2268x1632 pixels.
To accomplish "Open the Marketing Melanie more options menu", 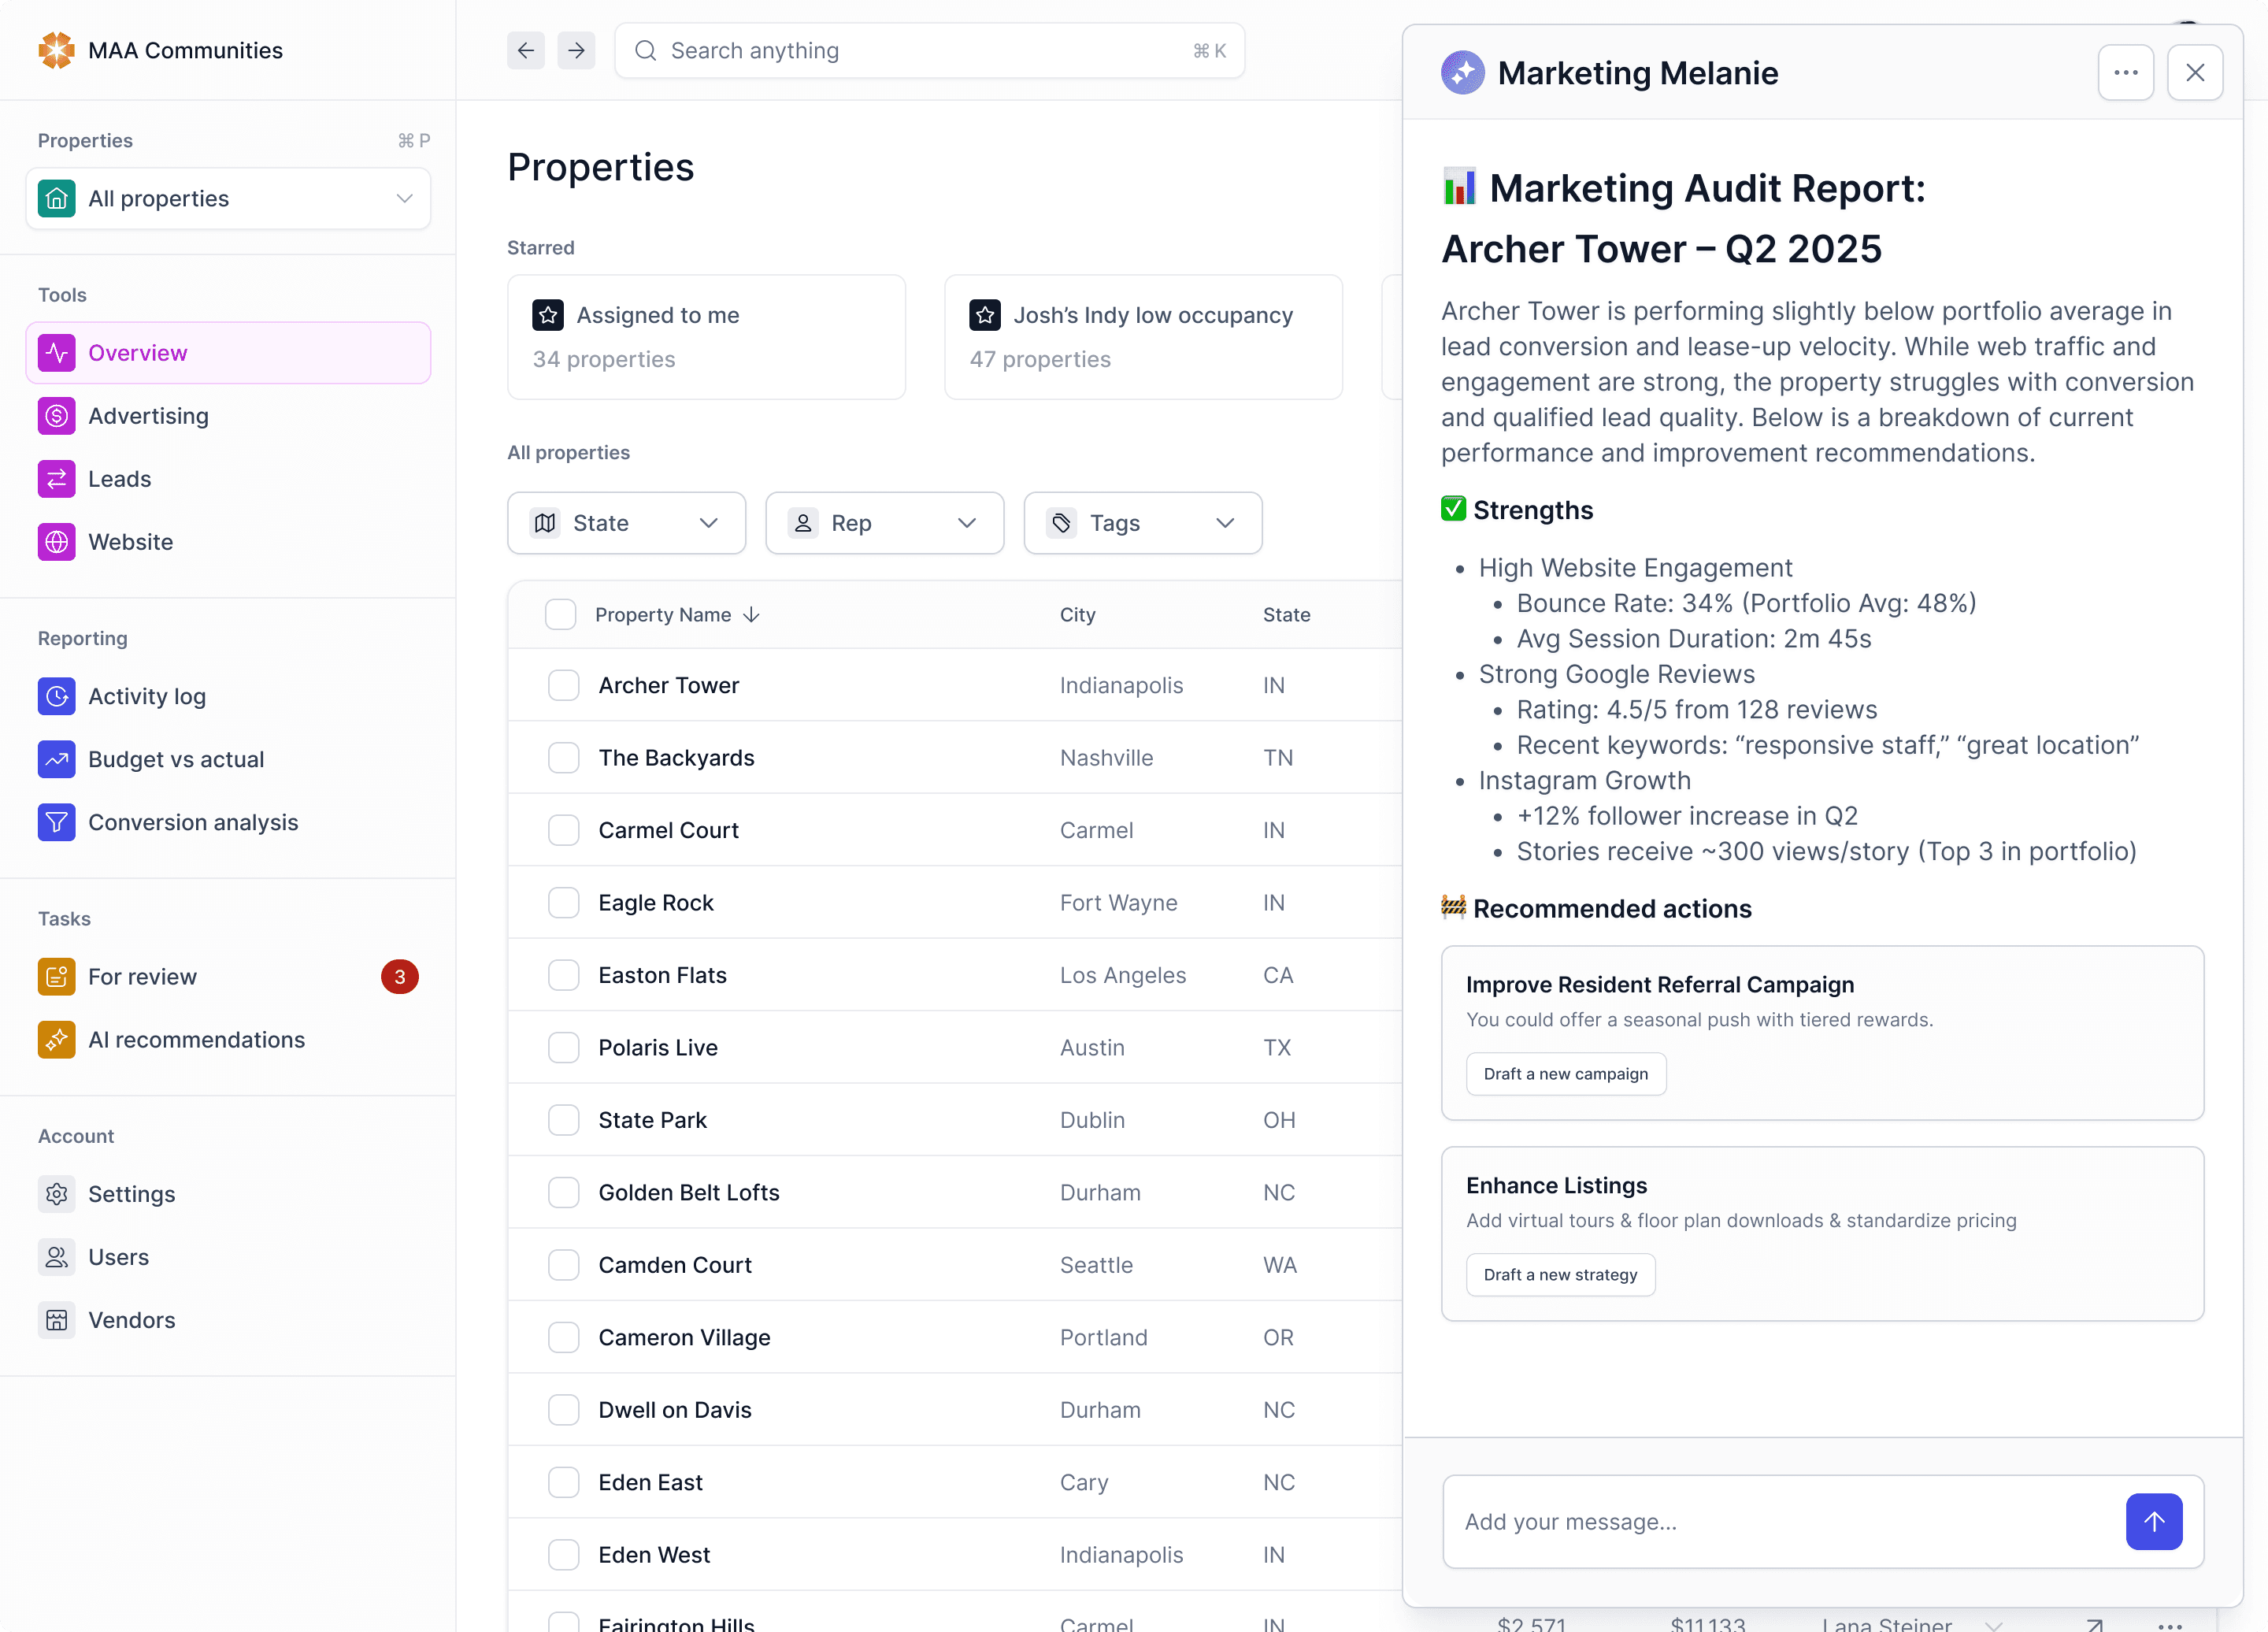I will coord(2125,72).
